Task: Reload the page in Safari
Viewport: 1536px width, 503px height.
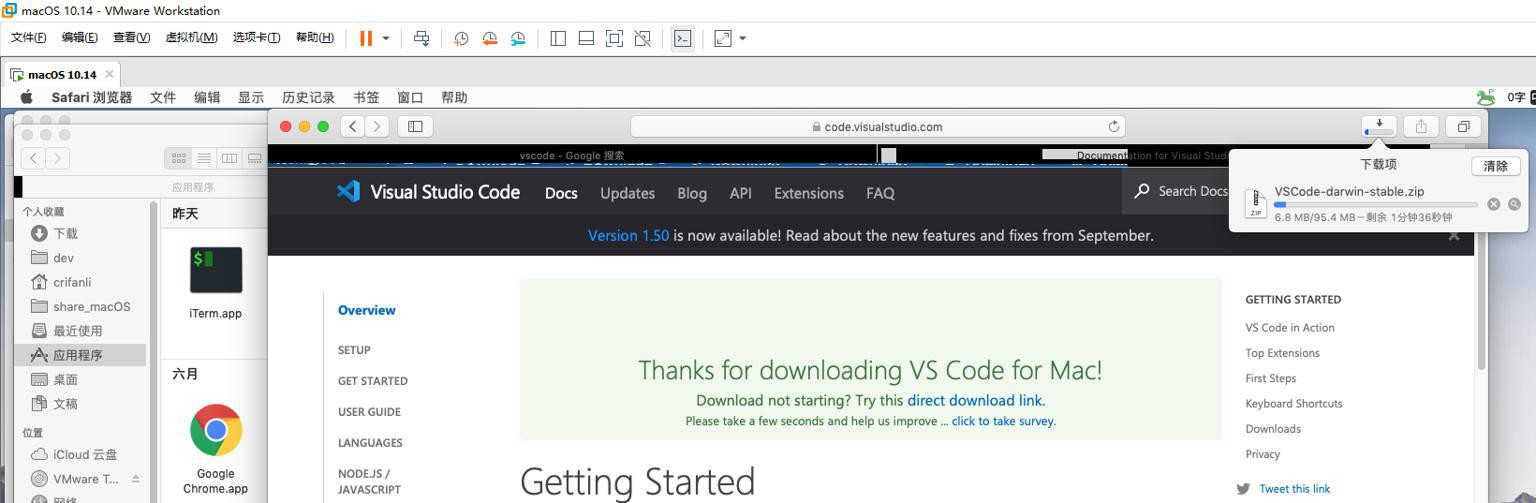Action: coord(1114,126)
